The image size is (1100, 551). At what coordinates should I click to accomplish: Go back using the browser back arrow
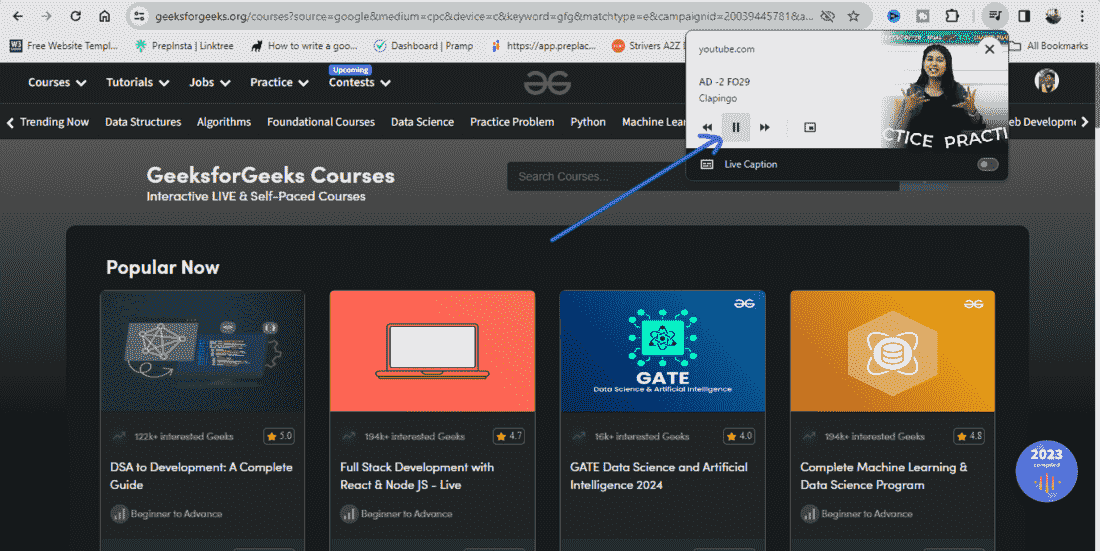point(18,16)
